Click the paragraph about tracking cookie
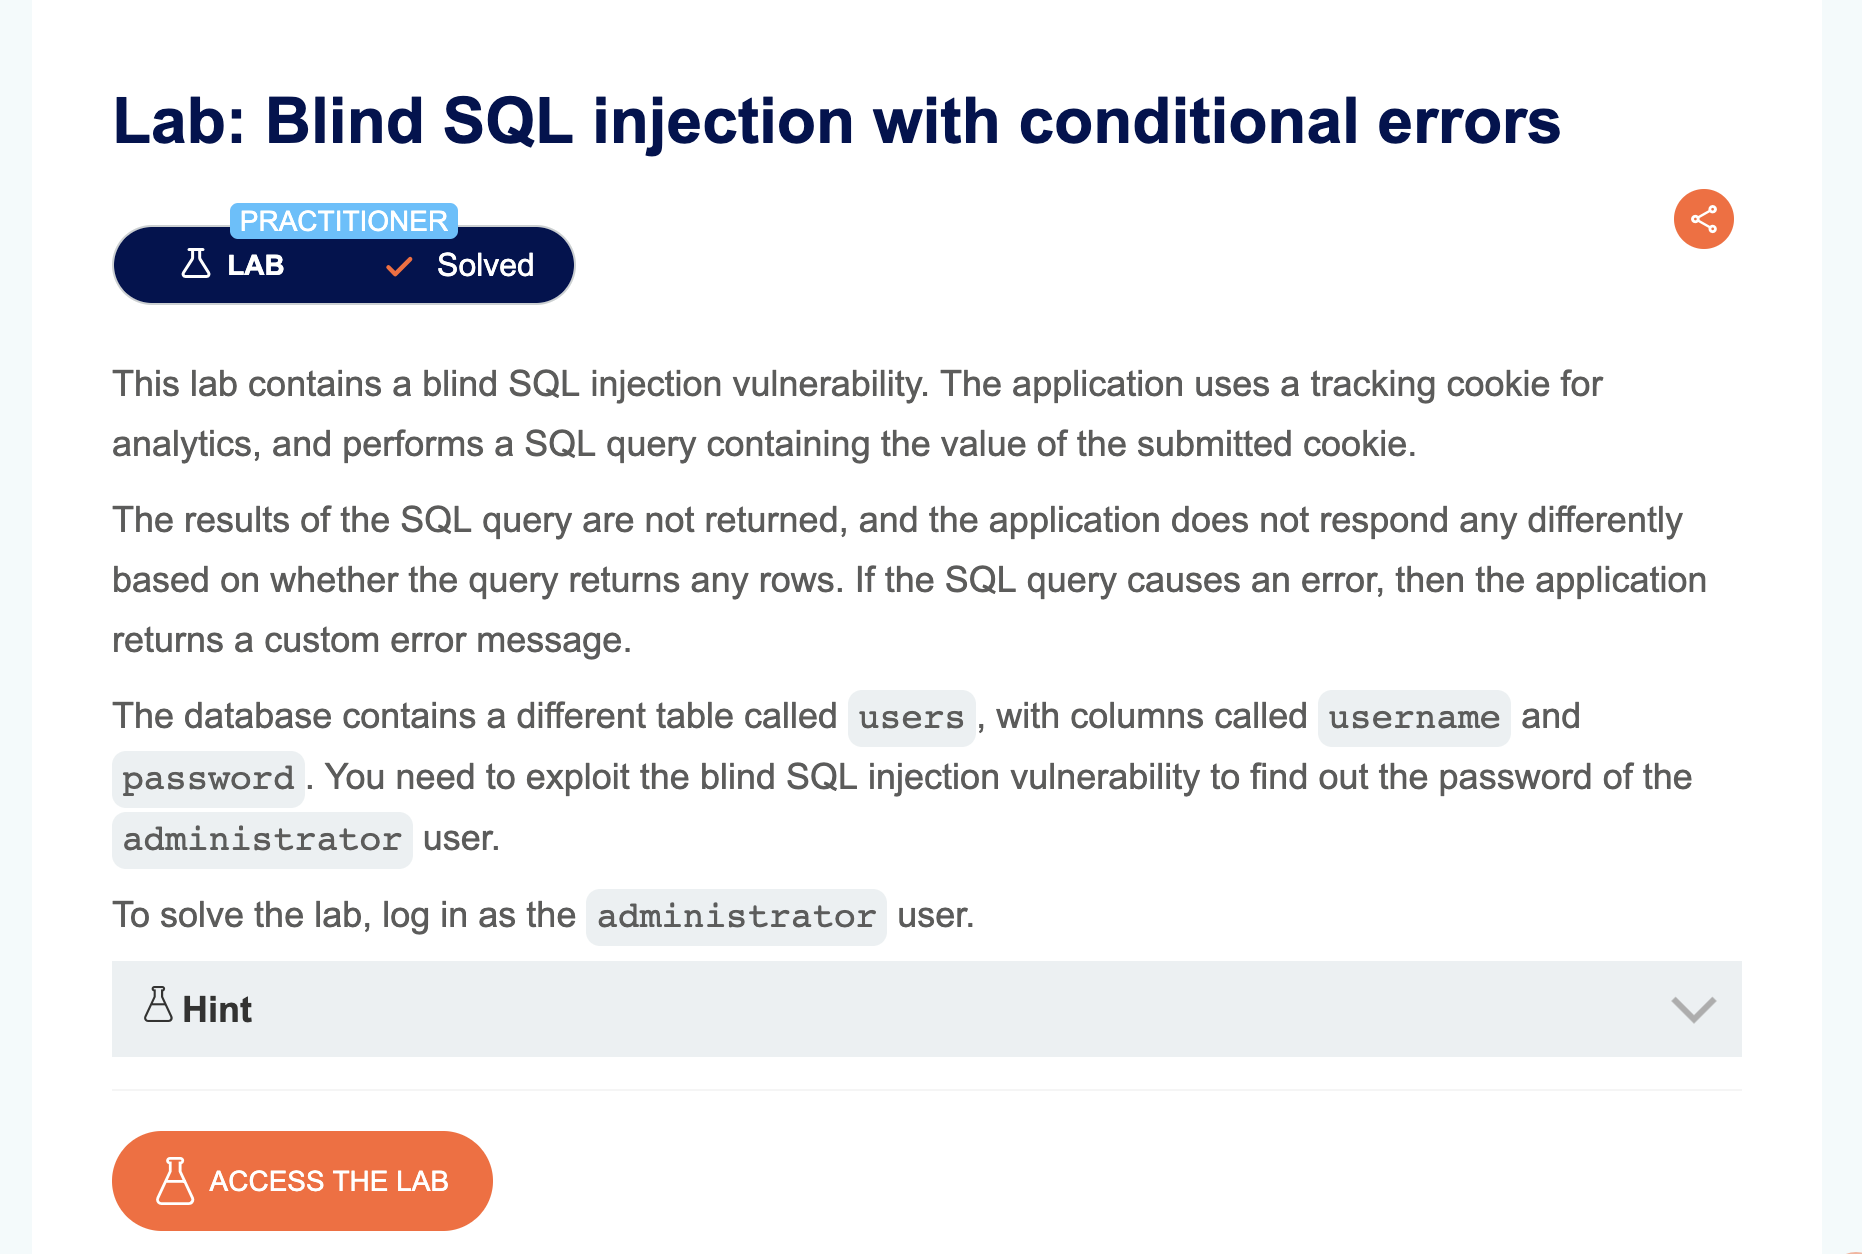Screen dimensions: 1862x1254 [857, 414]
